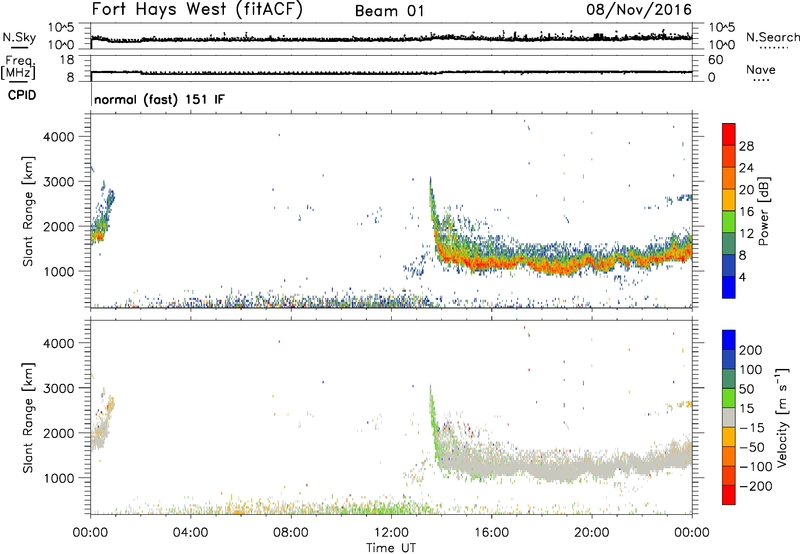Click the "200" tick on velocity scale

751,350
